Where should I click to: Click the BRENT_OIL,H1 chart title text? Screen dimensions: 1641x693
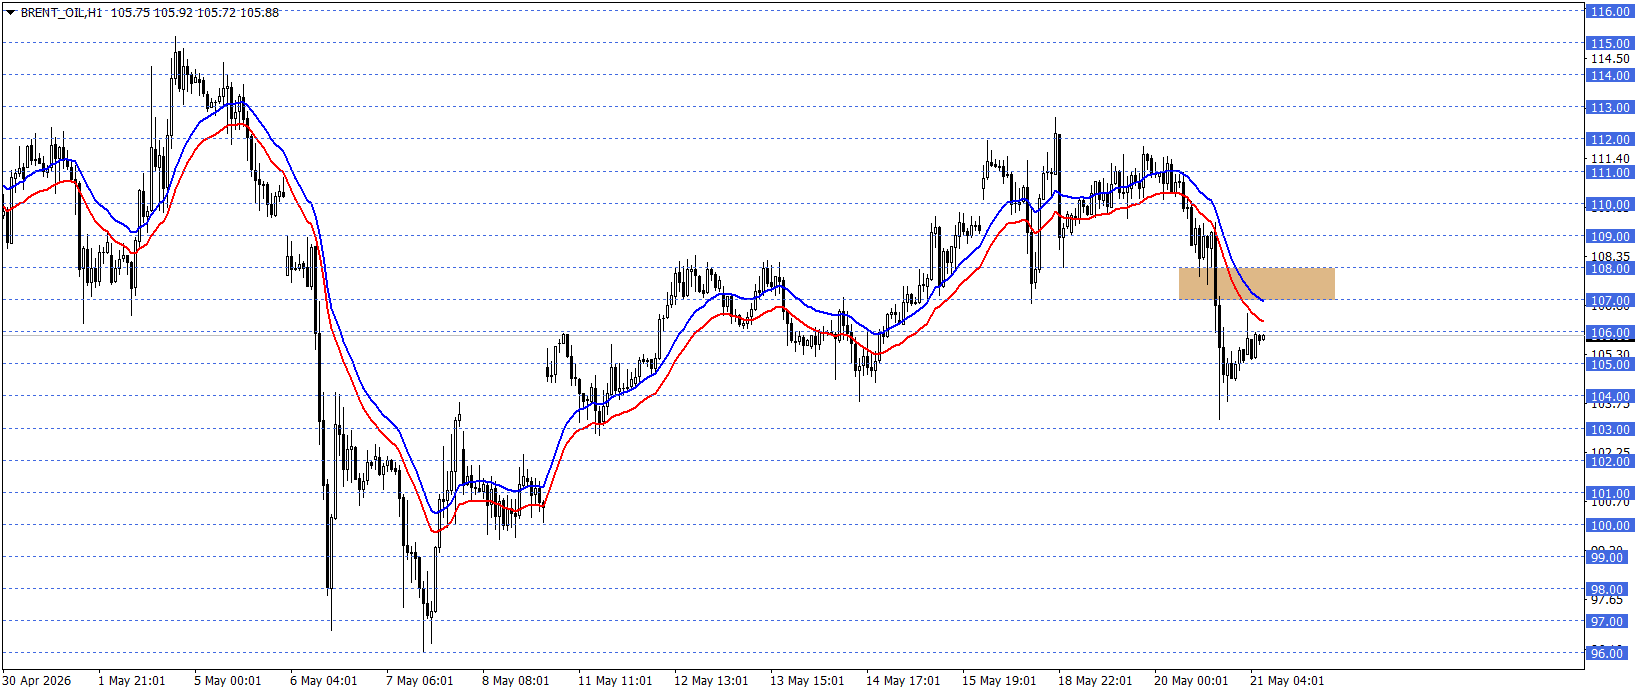pyautogui.click(x=61, y=13)
